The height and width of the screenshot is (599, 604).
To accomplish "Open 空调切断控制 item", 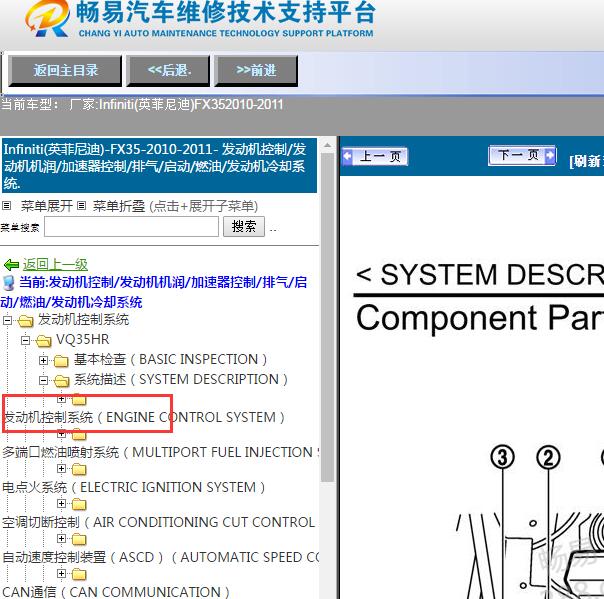I will [159, 522].
